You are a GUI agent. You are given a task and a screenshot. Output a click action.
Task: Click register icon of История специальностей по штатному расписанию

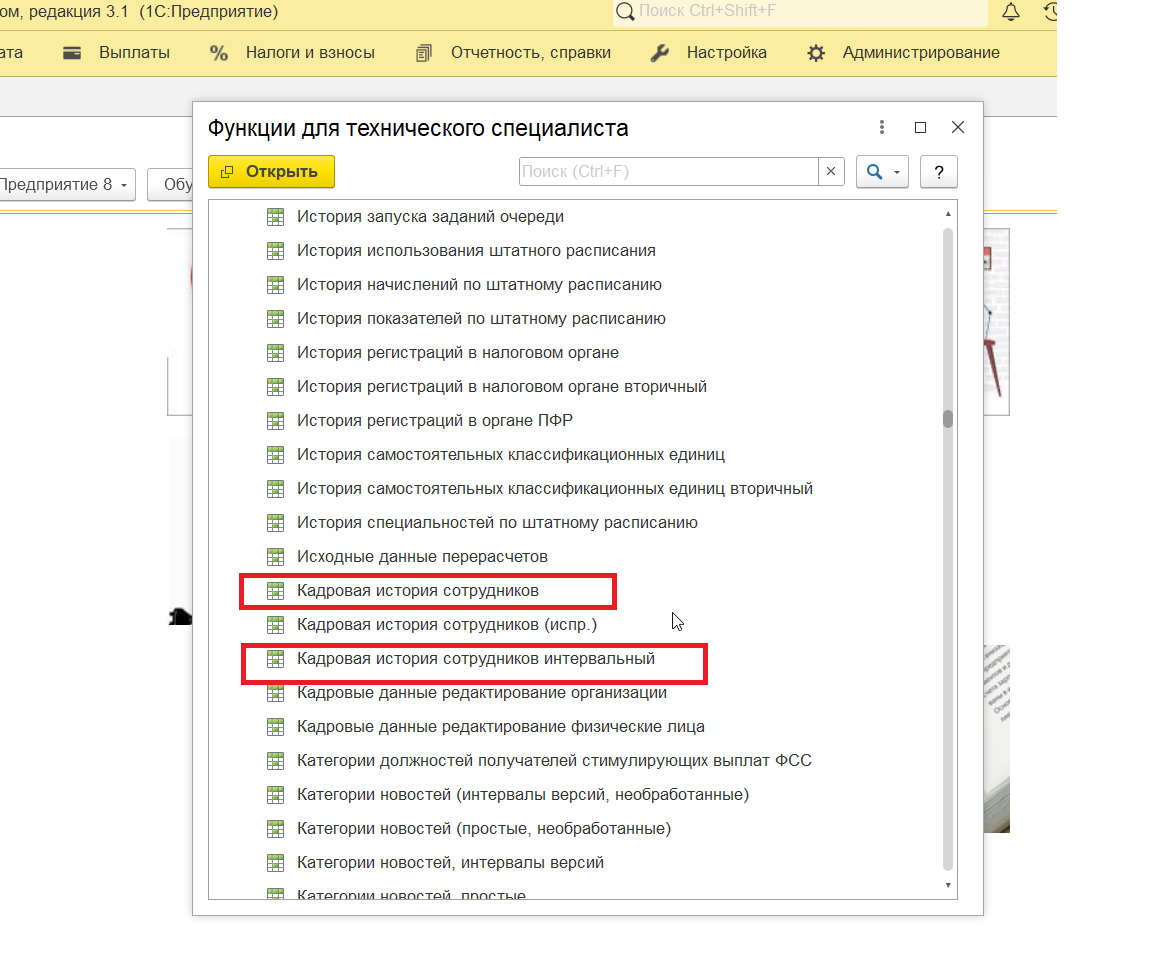tap(276, 522)
